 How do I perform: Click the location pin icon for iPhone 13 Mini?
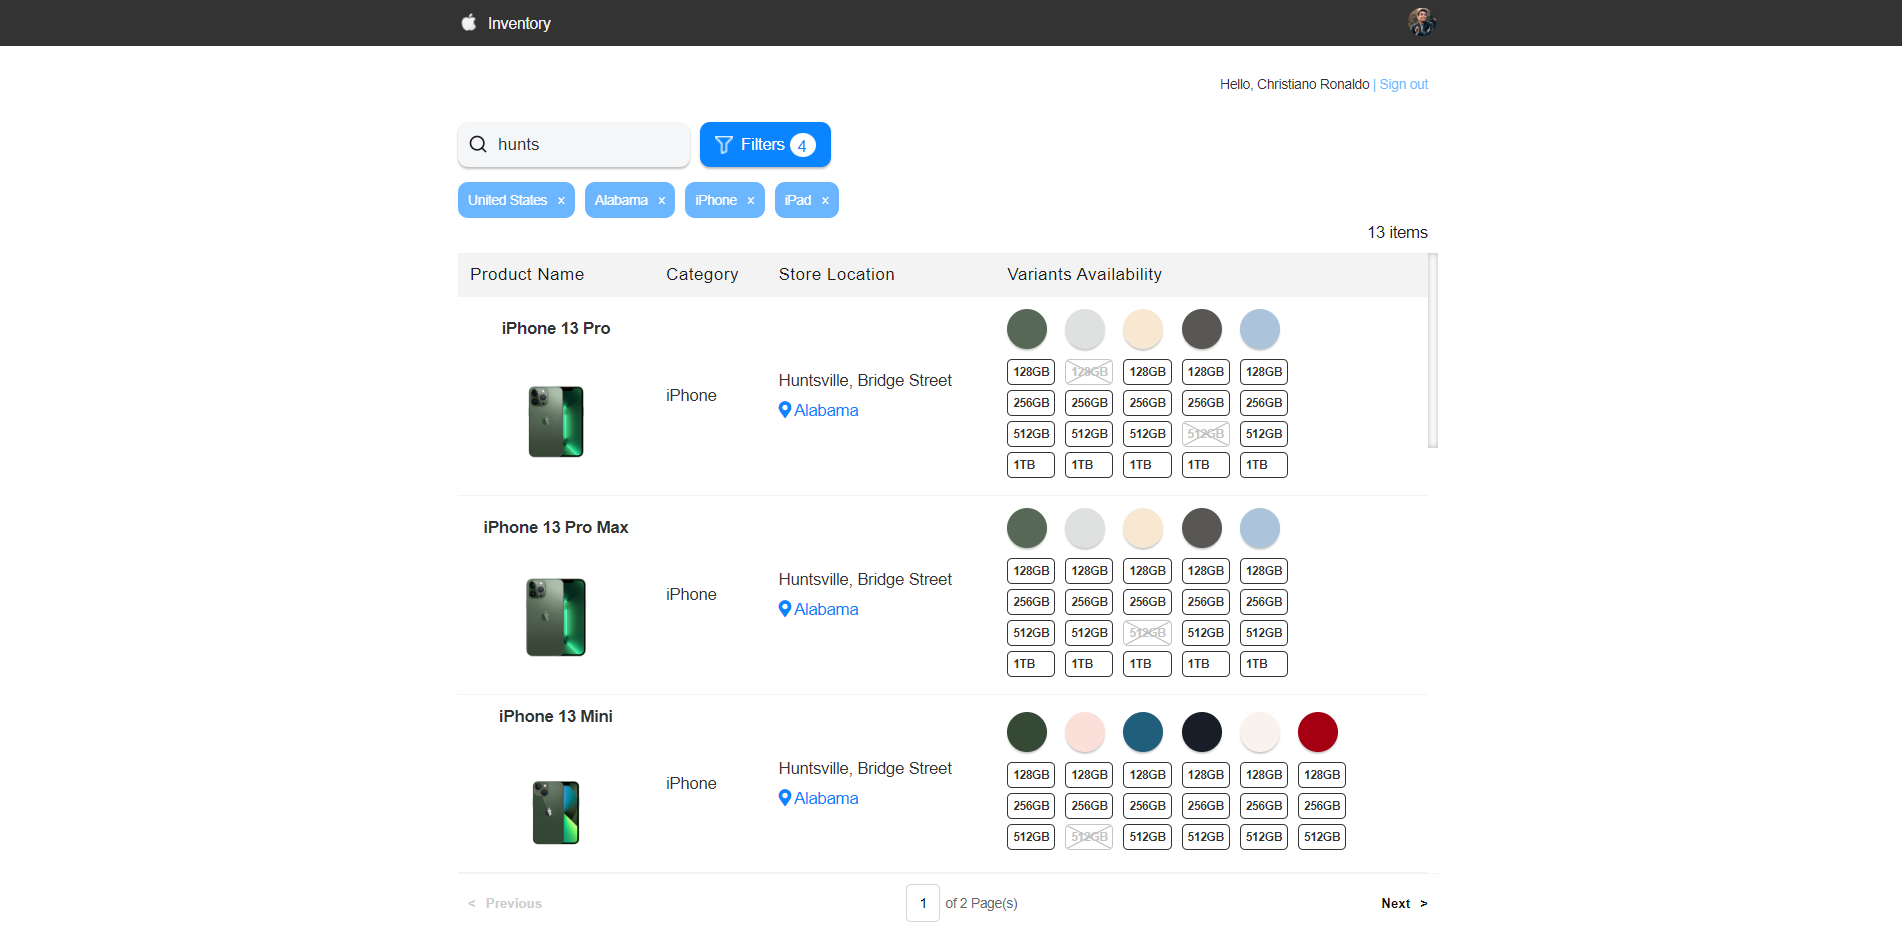pyautogui.click(x=785, y=798)
